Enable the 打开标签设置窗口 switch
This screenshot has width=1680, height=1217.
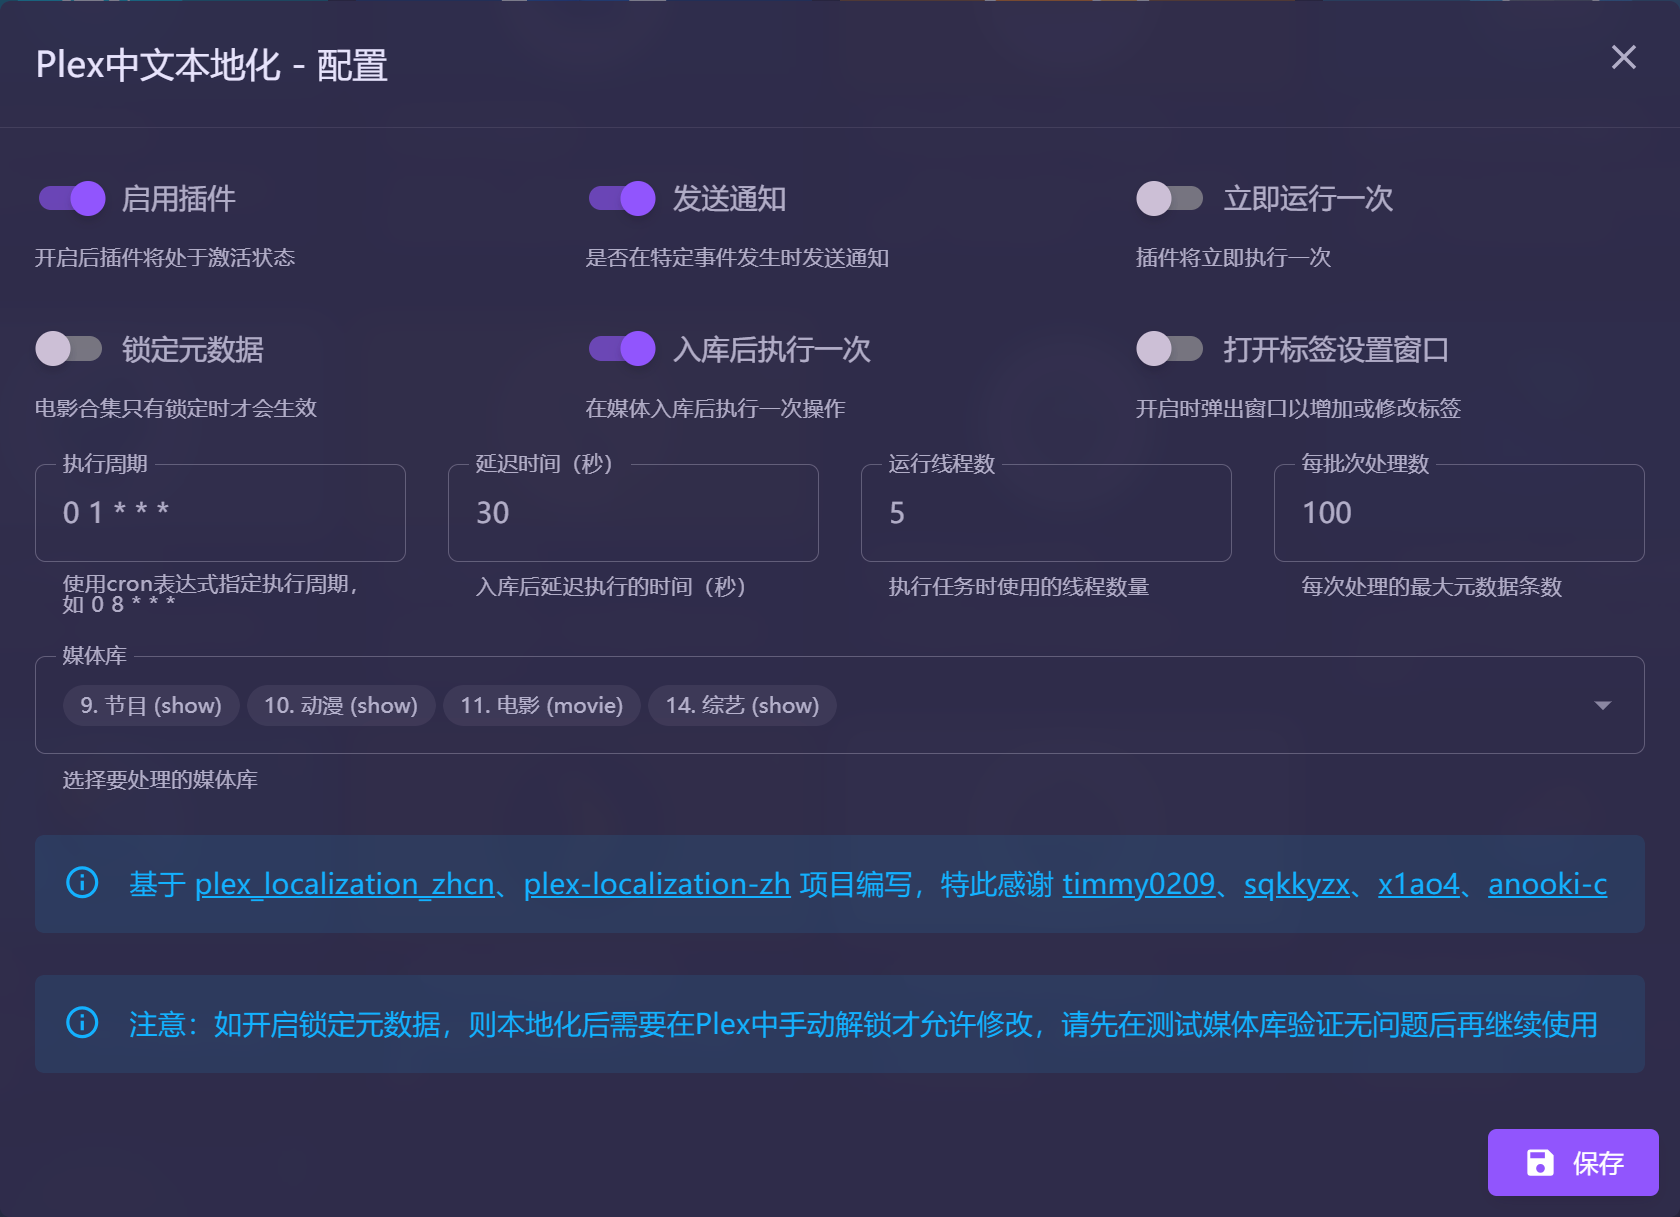tap(1170, 349)
